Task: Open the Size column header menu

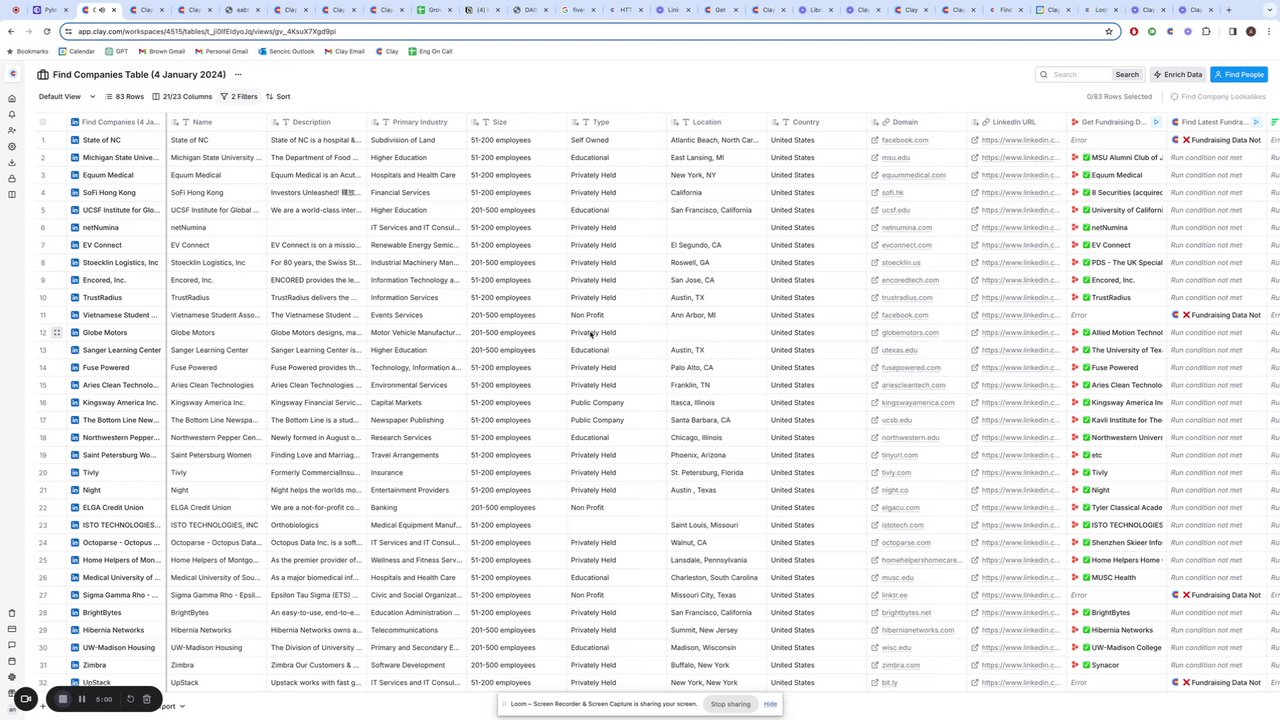Action: click(516, 122)
